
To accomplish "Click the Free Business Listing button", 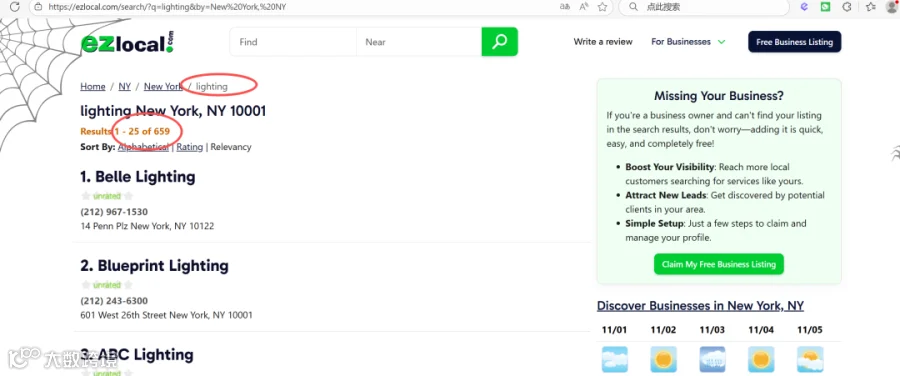I will pos(794,42).
